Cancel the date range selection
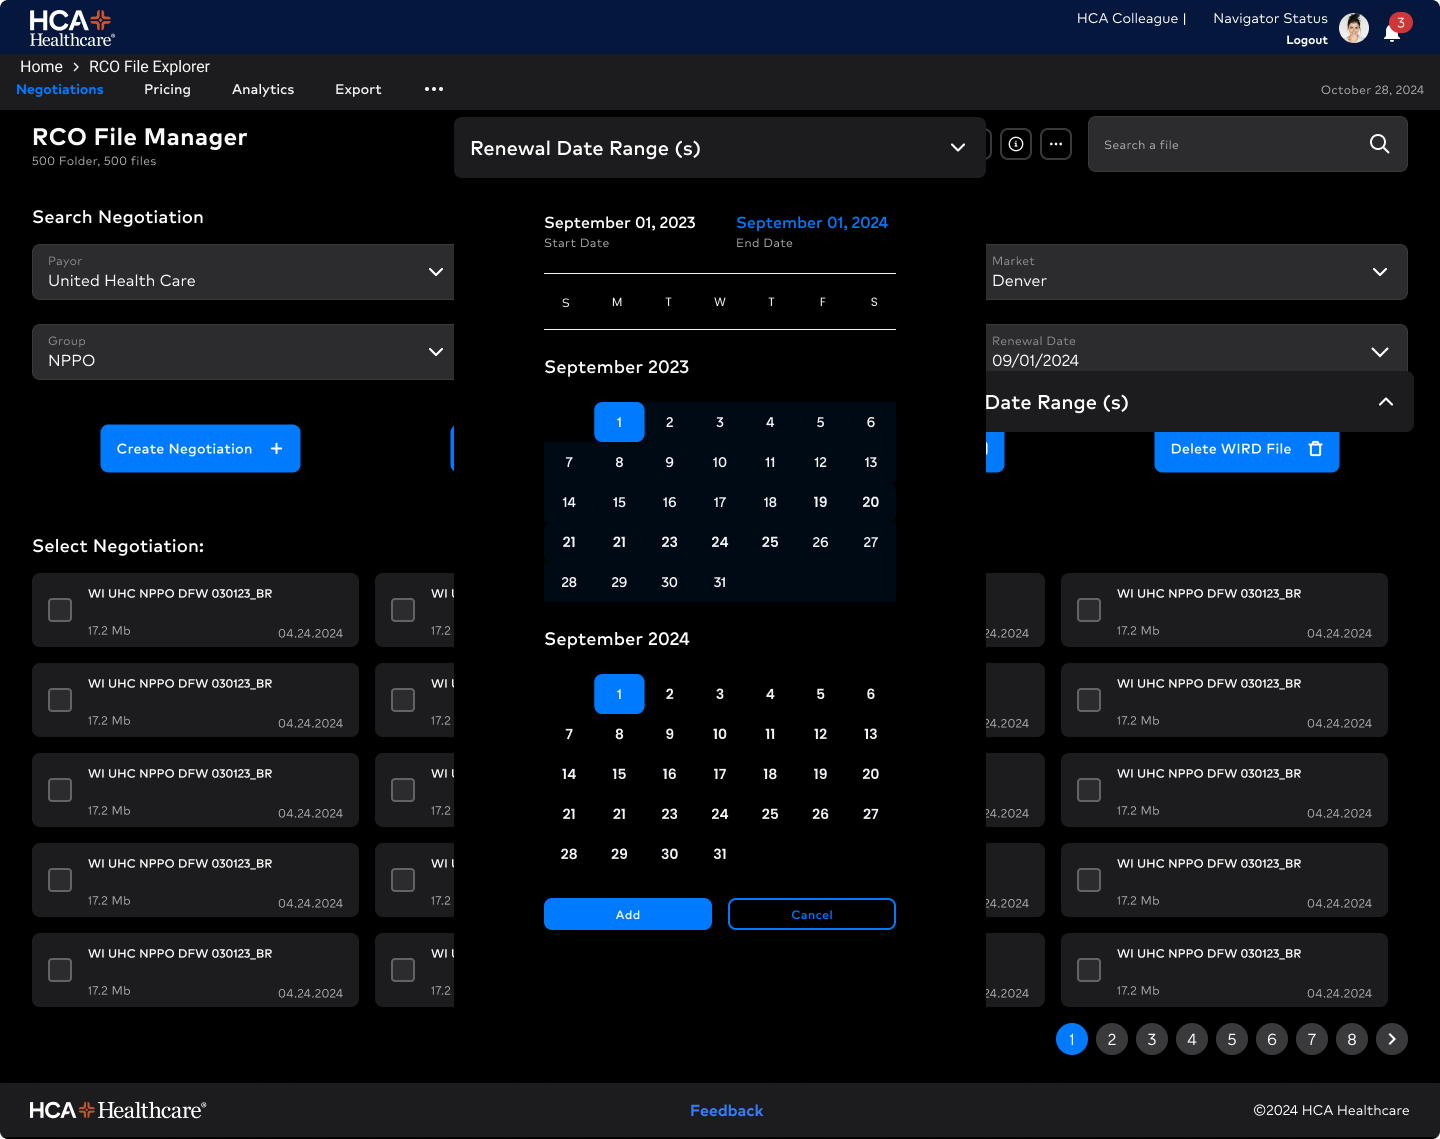 811,914
